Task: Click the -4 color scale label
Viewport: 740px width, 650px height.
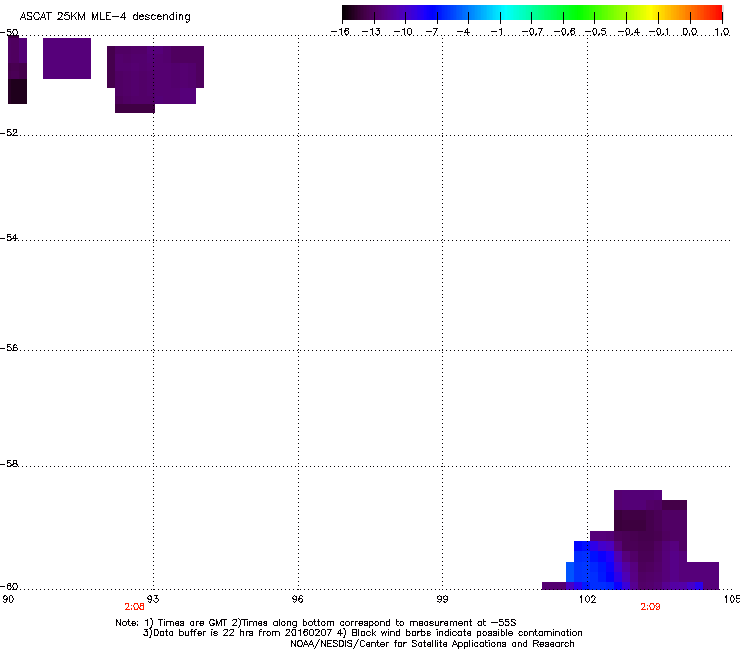Action: [x=463, y=32]
